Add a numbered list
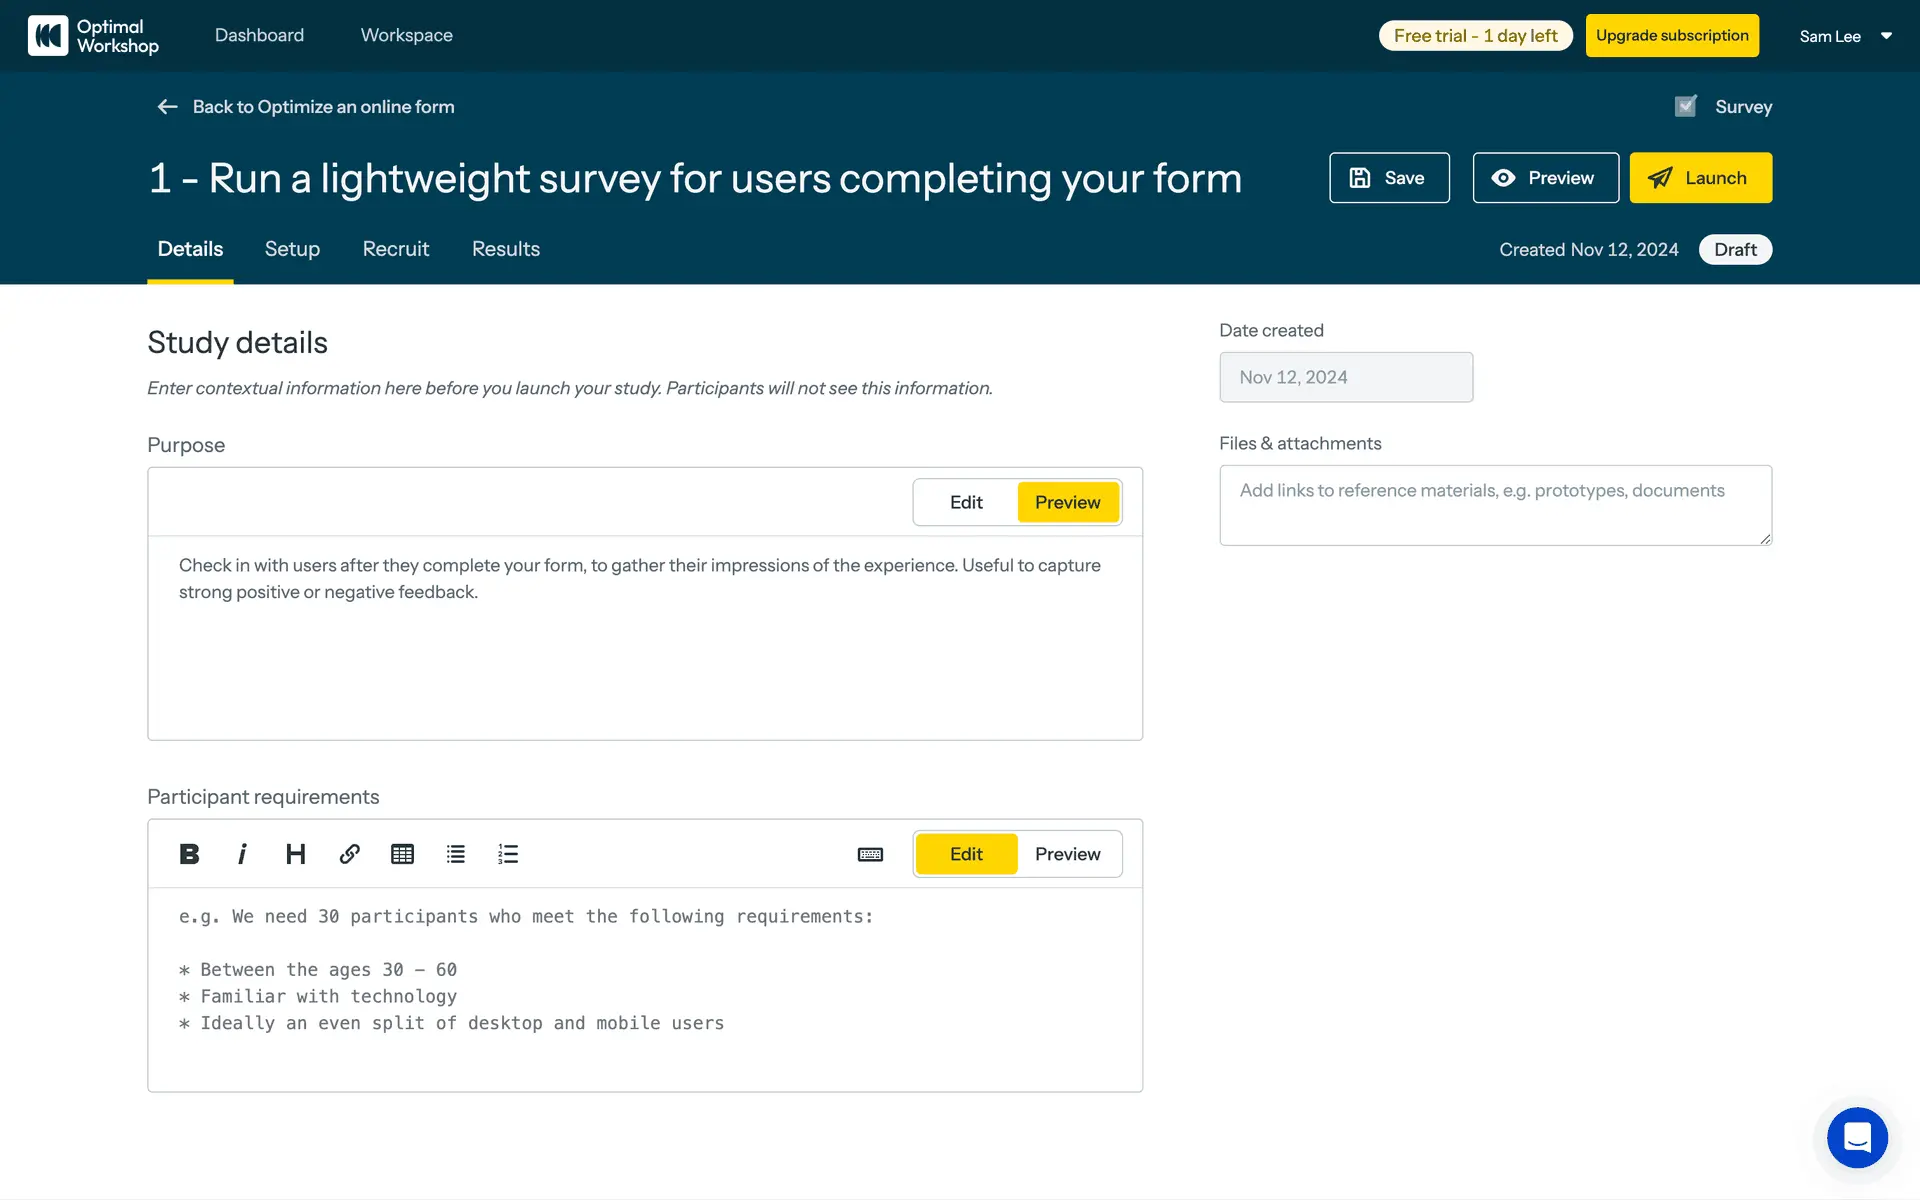Screen dimensions: 1920x1200 pyautogui.click(x=508, y=854)
